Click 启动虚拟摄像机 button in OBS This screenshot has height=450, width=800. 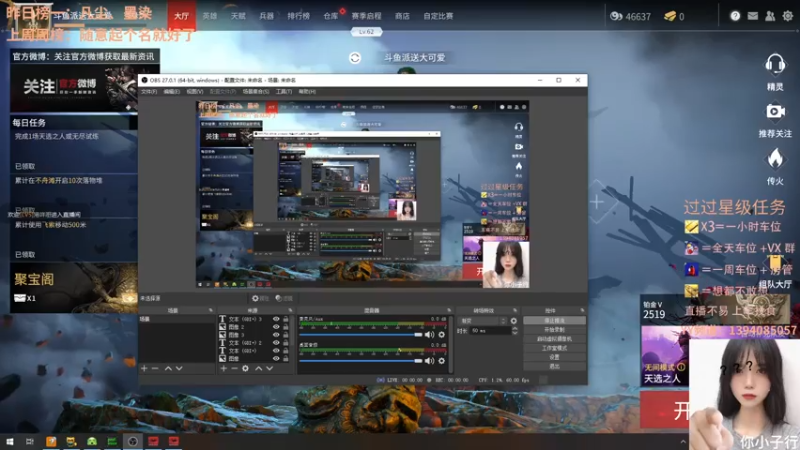point(555,339)
